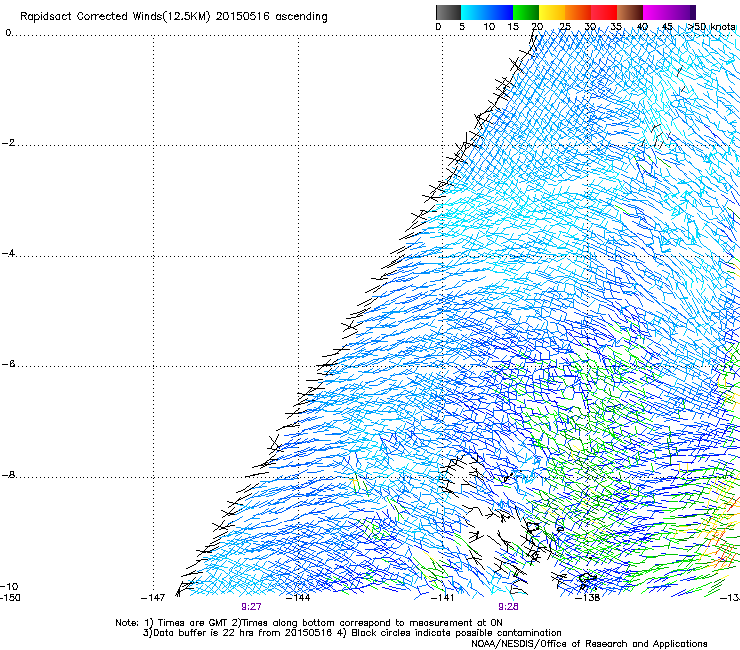Click the 'Times are GMT' note line

tap(309, 623)
